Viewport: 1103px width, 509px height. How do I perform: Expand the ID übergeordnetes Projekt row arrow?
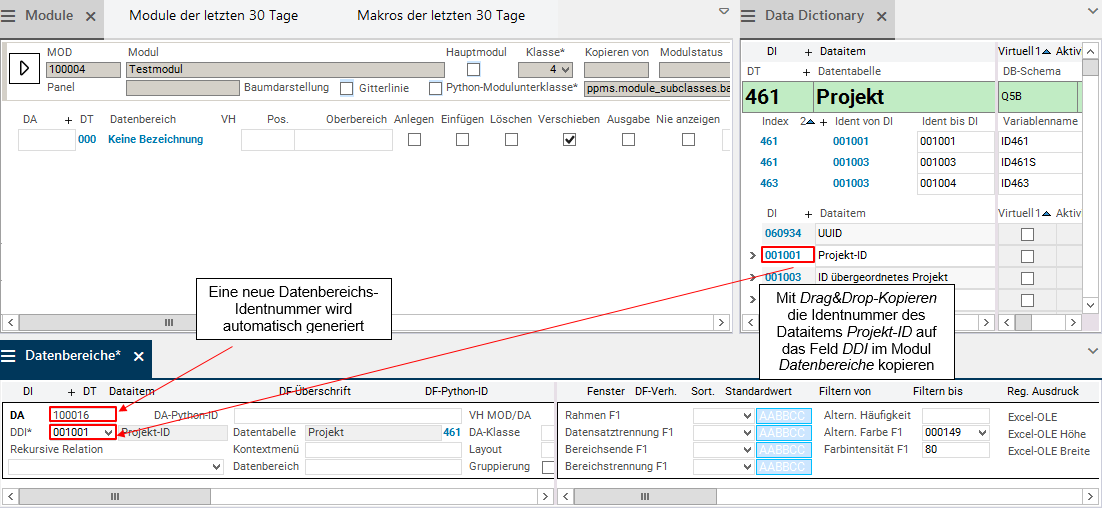753,278
